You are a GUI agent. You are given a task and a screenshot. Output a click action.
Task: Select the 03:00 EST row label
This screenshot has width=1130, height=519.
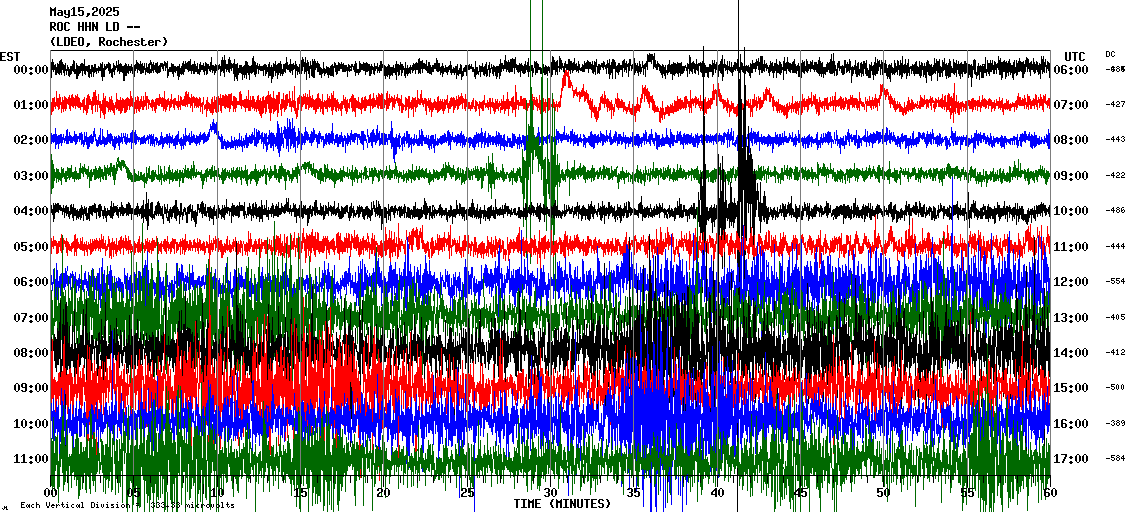coord(31,176)
